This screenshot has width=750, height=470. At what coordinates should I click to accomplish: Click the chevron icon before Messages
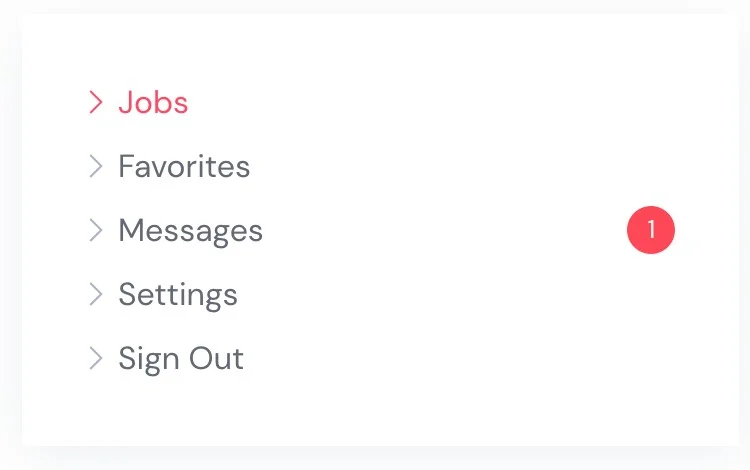tap(96, 230)
